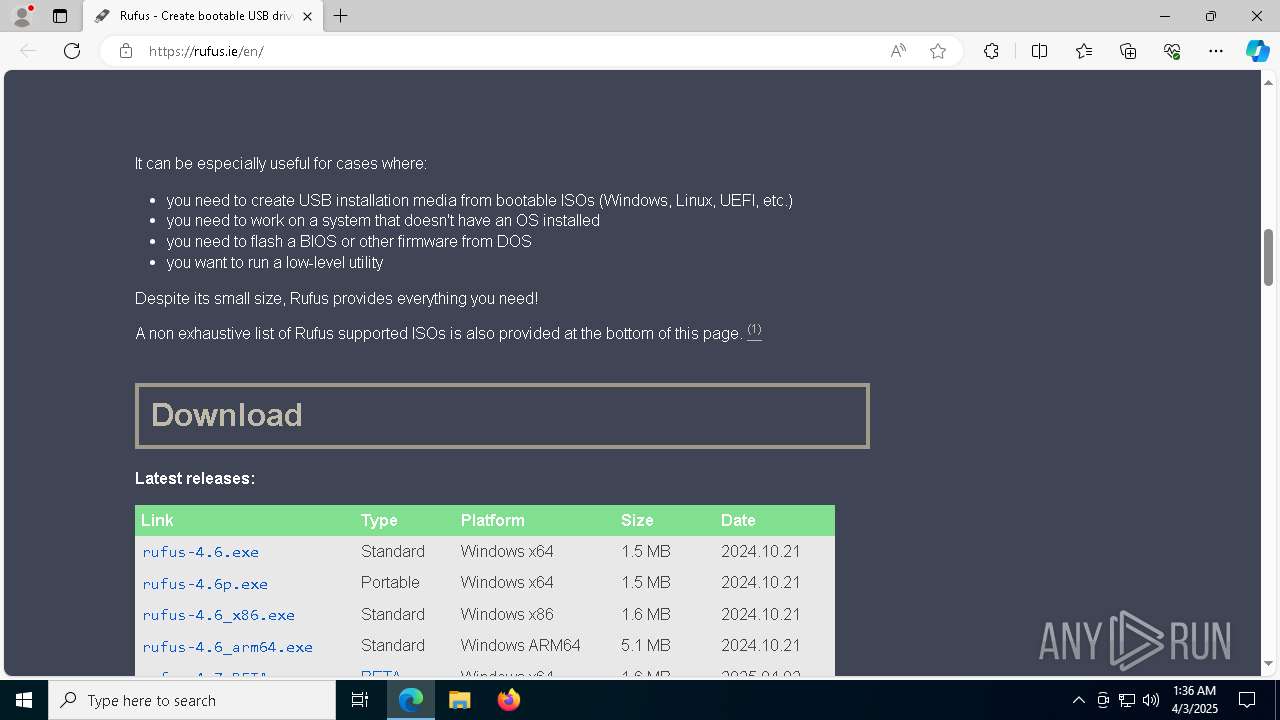Click the Platform column header
The image size is (1280, 720).
click(x=492, y=520)
